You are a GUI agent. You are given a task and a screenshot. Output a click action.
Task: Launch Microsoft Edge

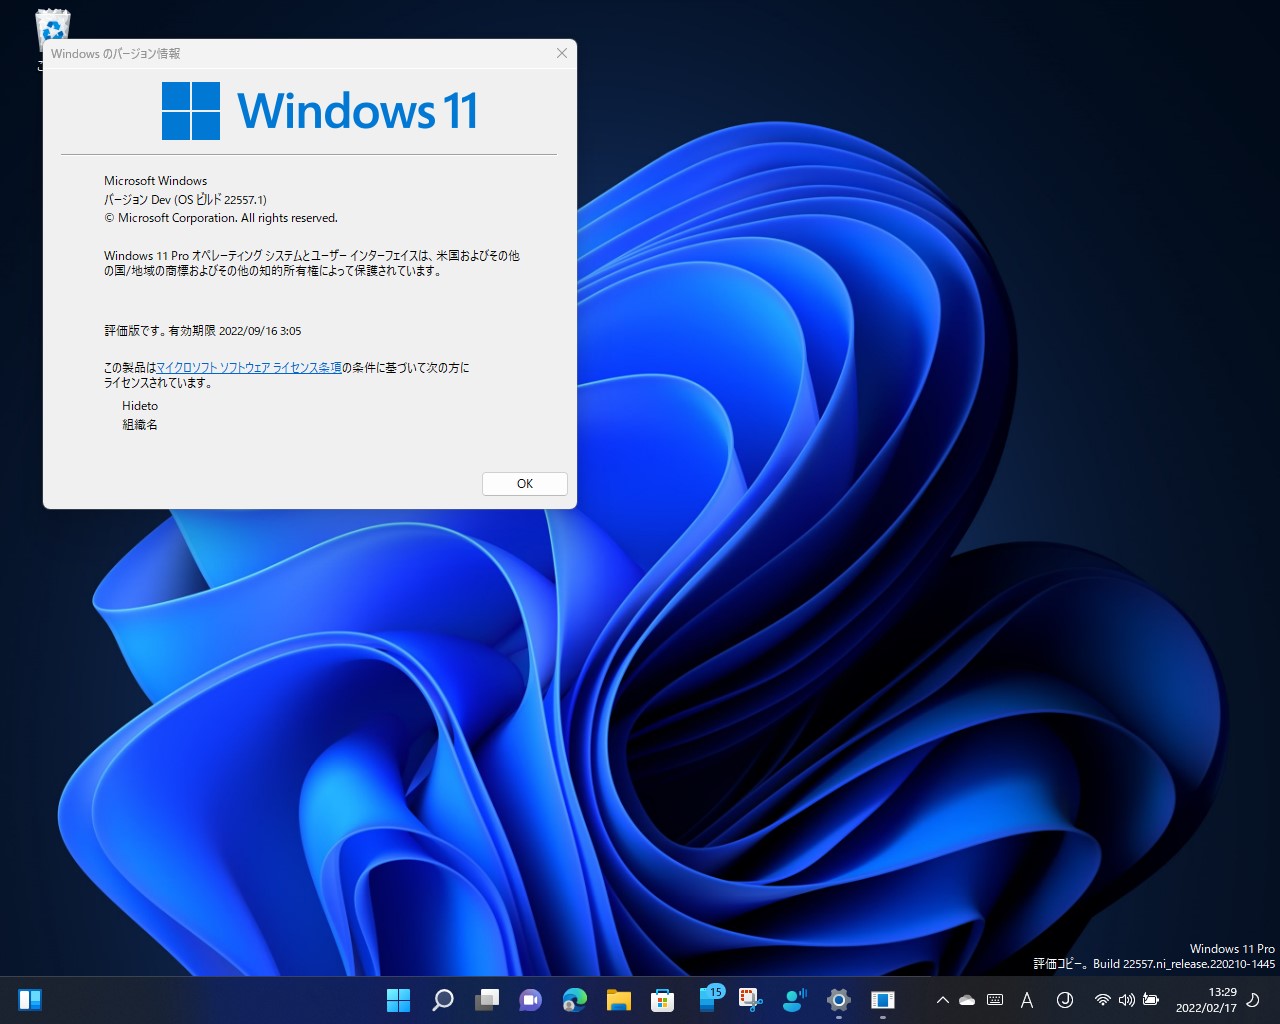[573, 999]
